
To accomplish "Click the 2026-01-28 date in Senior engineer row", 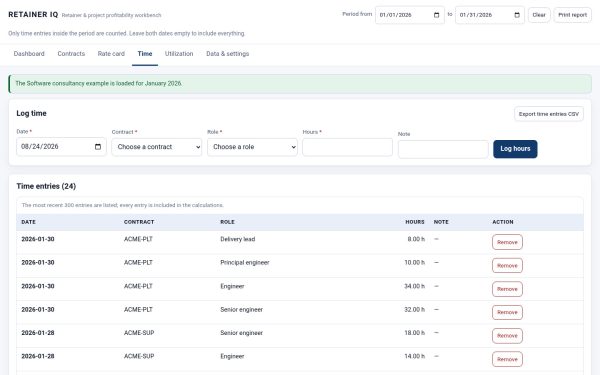I will click(x=38, y=333).
